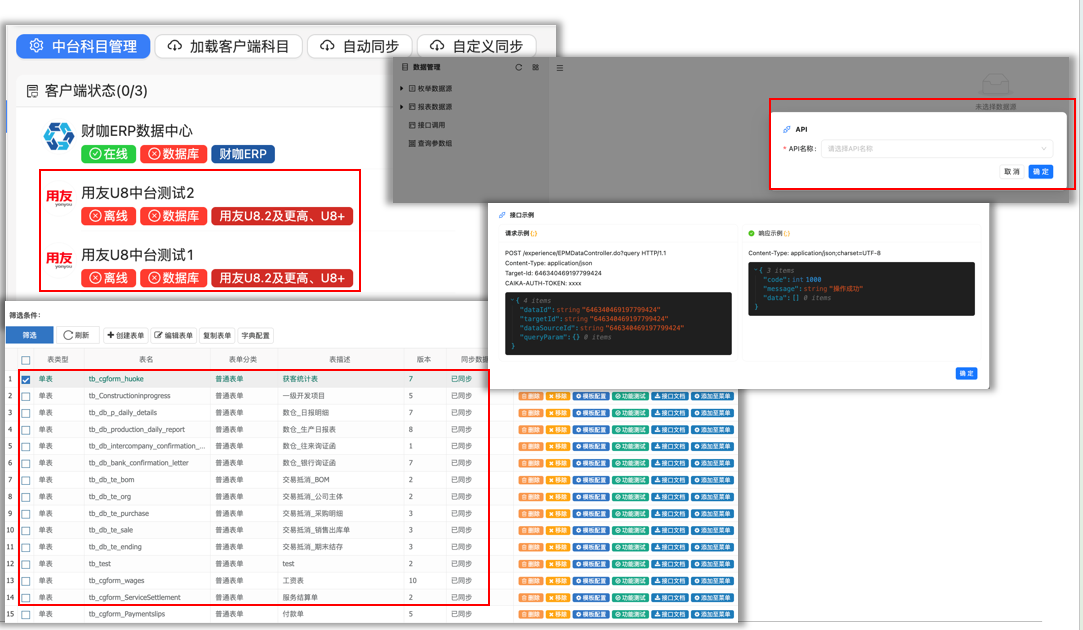Viewport: 1083px width, 630px height.
Task: Collapse the '4 items' JSON request block
Action: tap(512, 300)
